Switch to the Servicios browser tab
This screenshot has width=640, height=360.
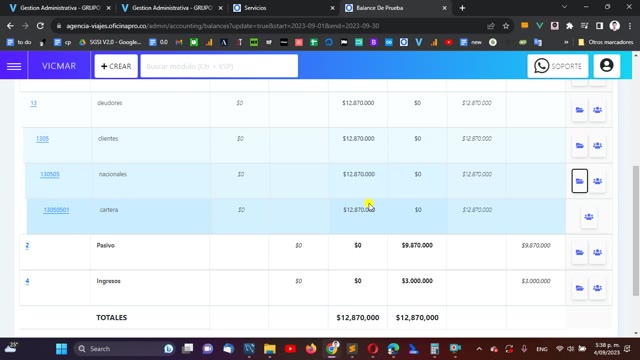point(283,8)
